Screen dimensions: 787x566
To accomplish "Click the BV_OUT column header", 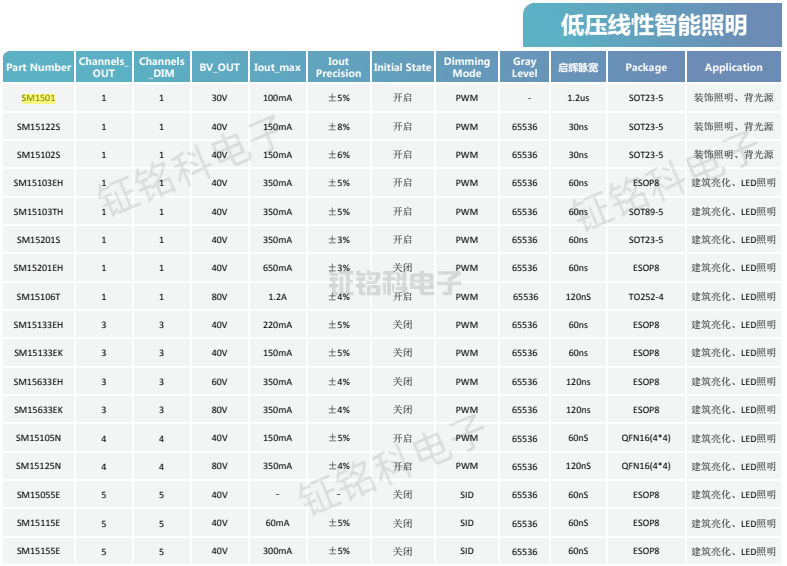I will 219,67.
